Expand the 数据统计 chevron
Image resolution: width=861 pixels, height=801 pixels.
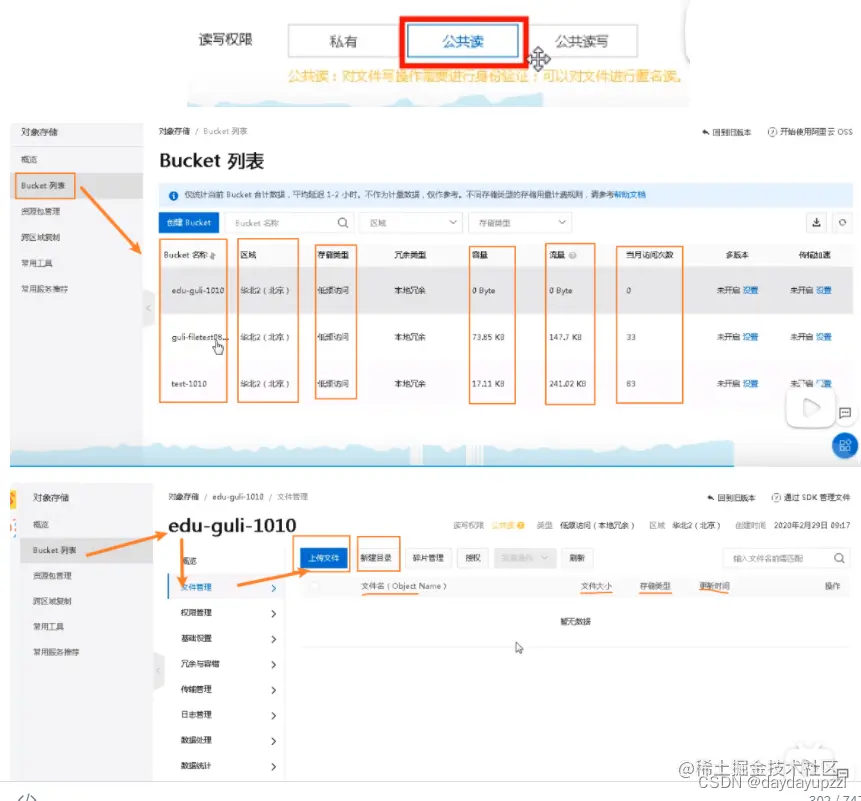(x=273, y=766)
